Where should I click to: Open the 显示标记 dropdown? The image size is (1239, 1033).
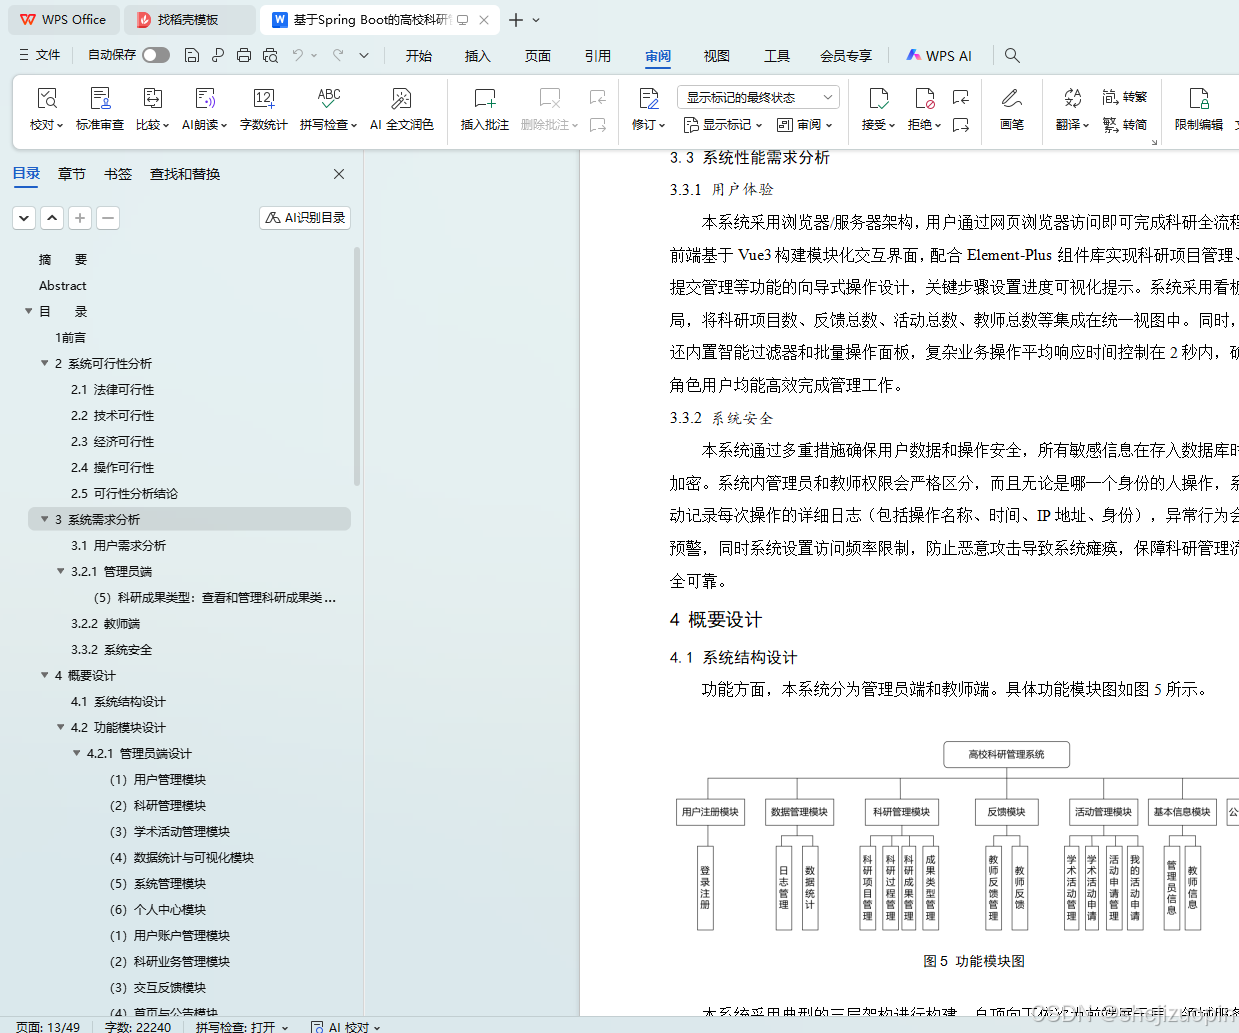722,125
